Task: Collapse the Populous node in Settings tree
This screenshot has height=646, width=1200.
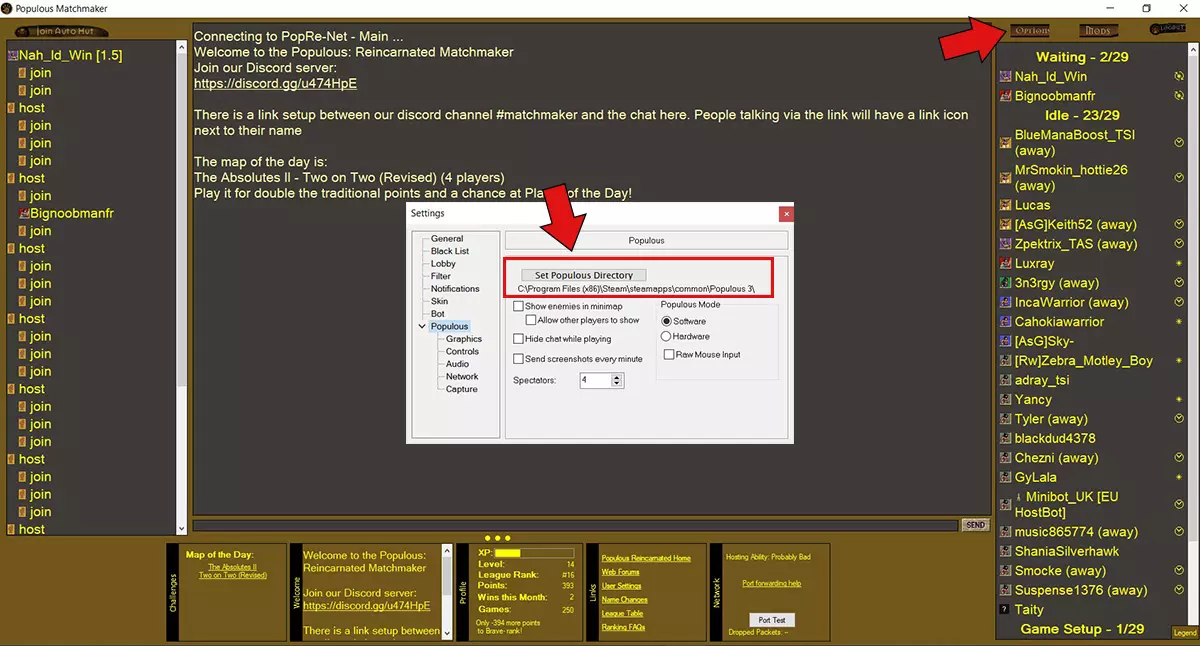Action: pyautogui.click(x=423, y=326)
